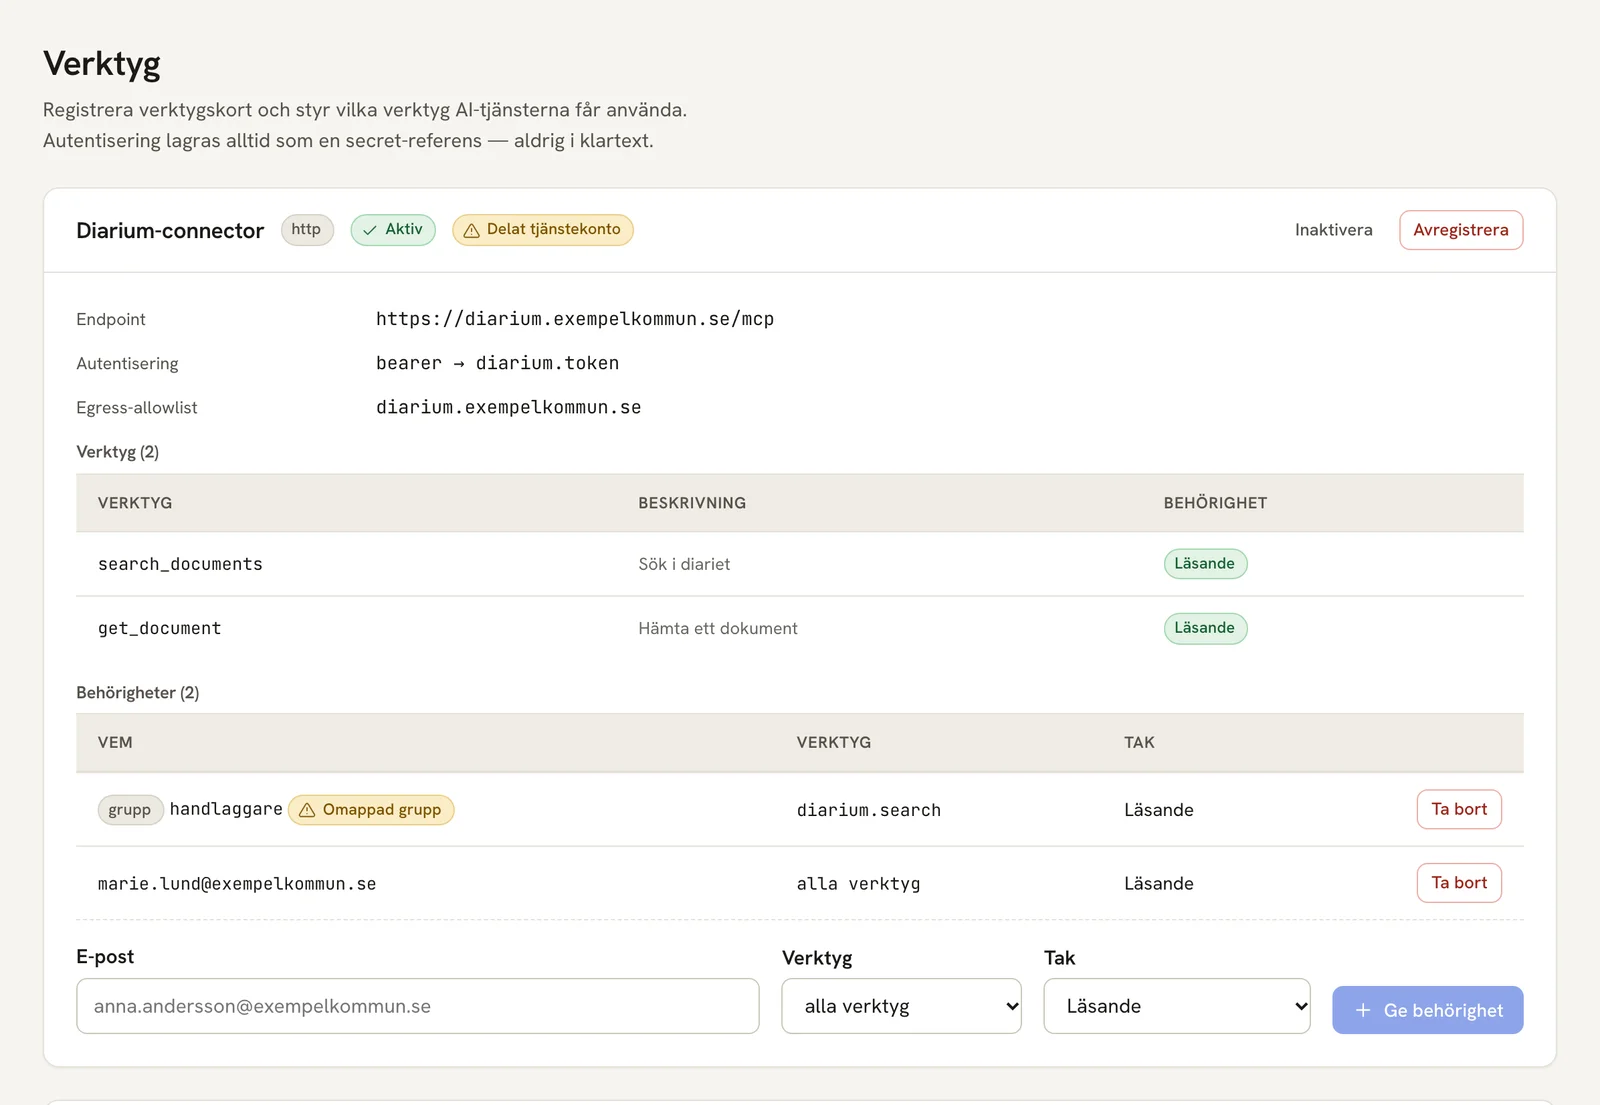Image resolution: width=1600 pixels, height=1105 pixels.
Task: Click the endpoint URL diarium.exempelkommun.se/mcp
Action: coord(575,319)
